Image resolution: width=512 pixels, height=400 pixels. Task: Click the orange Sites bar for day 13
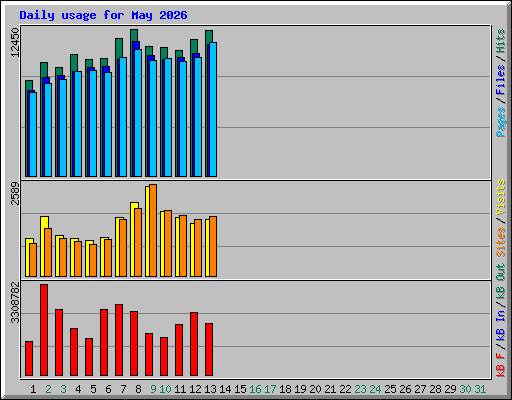[213, 246]
